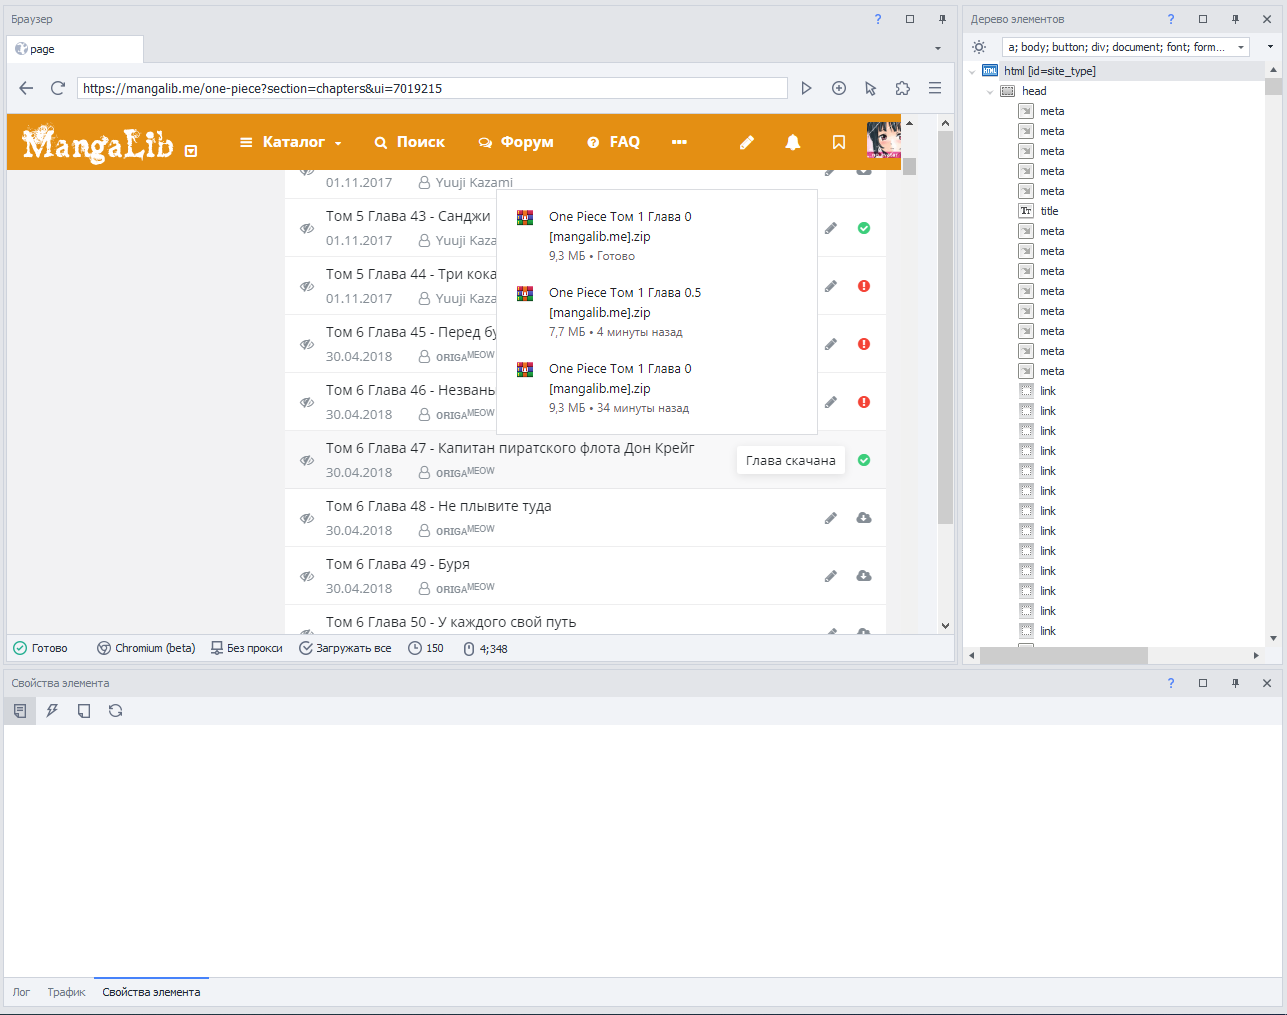1287x1015 pixels.
Task: Open chapter link Глава 50 - У каждого свой путь
Action: coord(451,622)
